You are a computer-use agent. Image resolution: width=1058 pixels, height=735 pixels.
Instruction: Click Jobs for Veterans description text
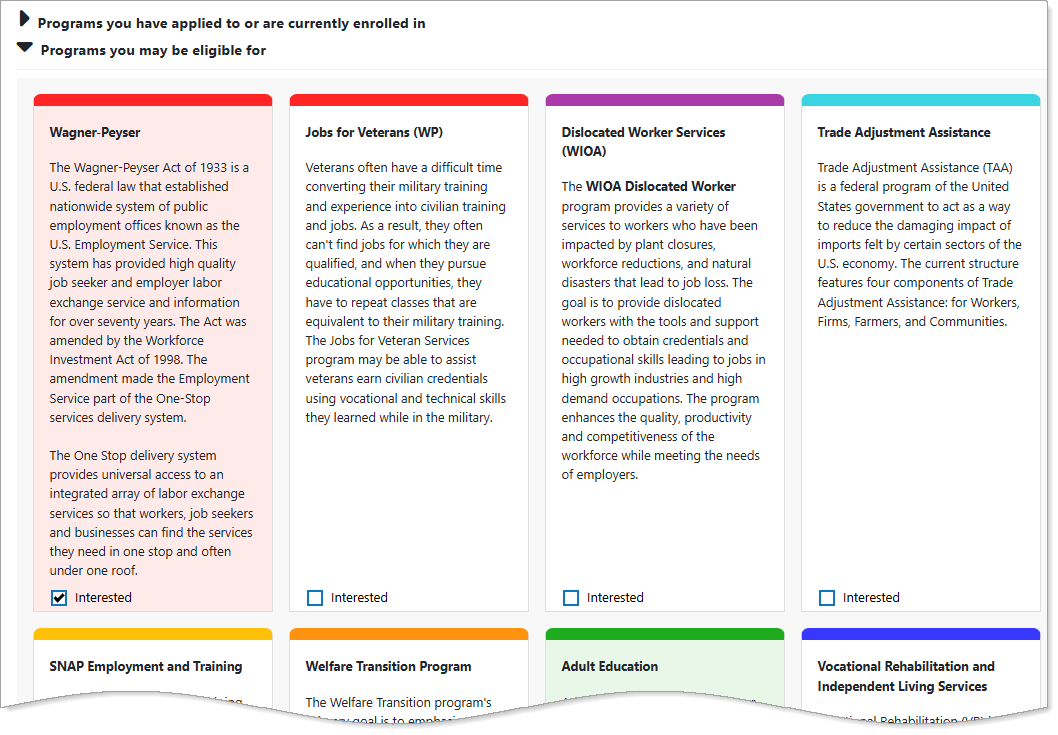tap(406, 292)
